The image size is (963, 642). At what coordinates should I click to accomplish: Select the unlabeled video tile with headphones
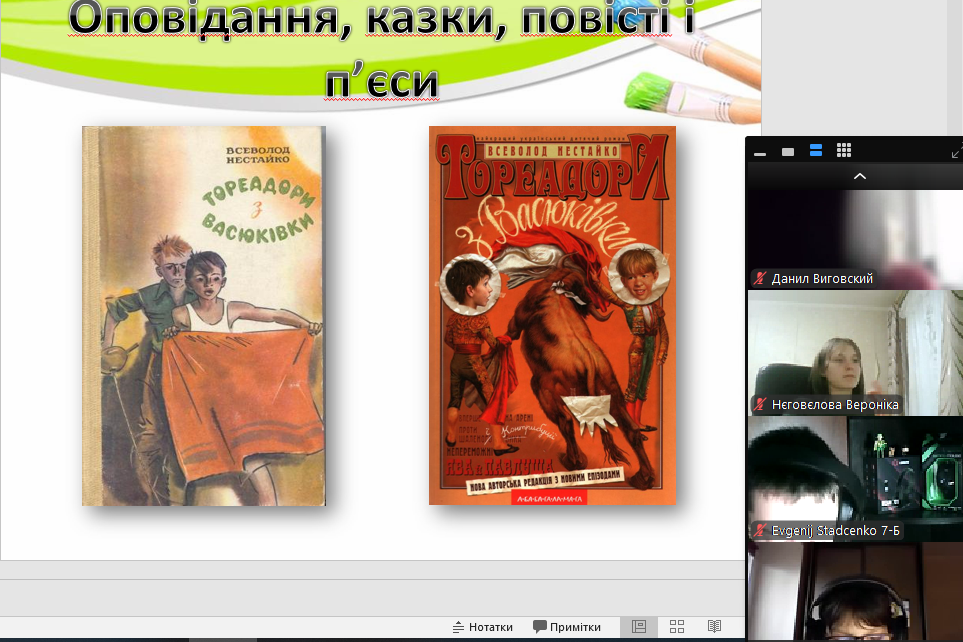pyautogui.click(x=855, y=592)
